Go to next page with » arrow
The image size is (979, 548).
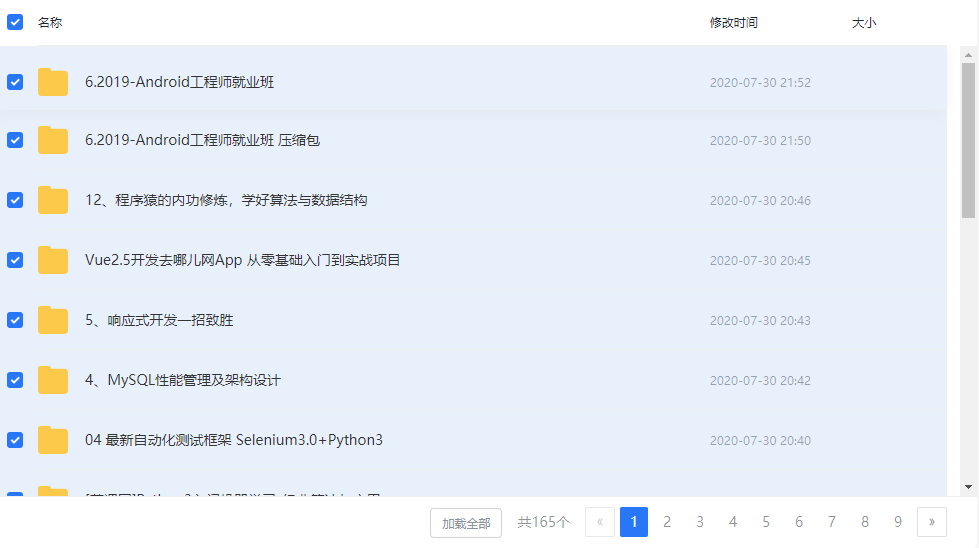[931, 522]
